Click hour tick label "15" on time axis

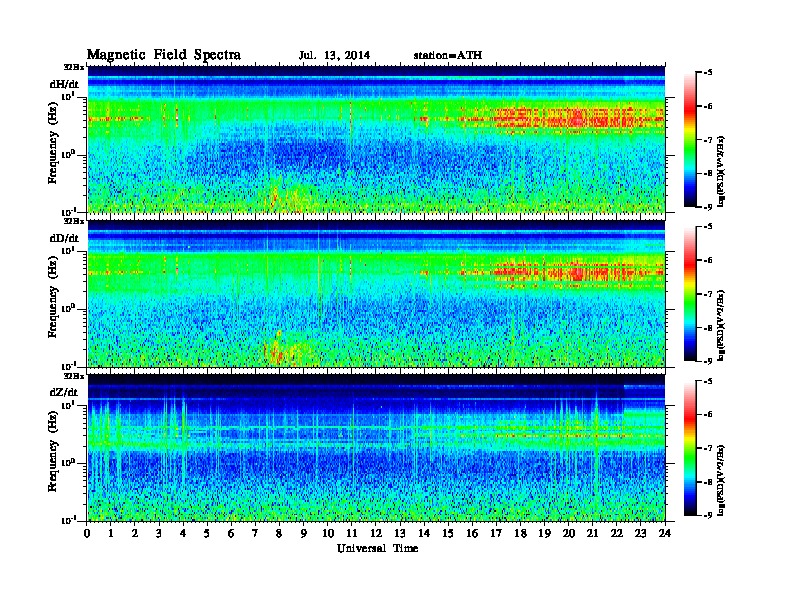click(x=448, y=533)
